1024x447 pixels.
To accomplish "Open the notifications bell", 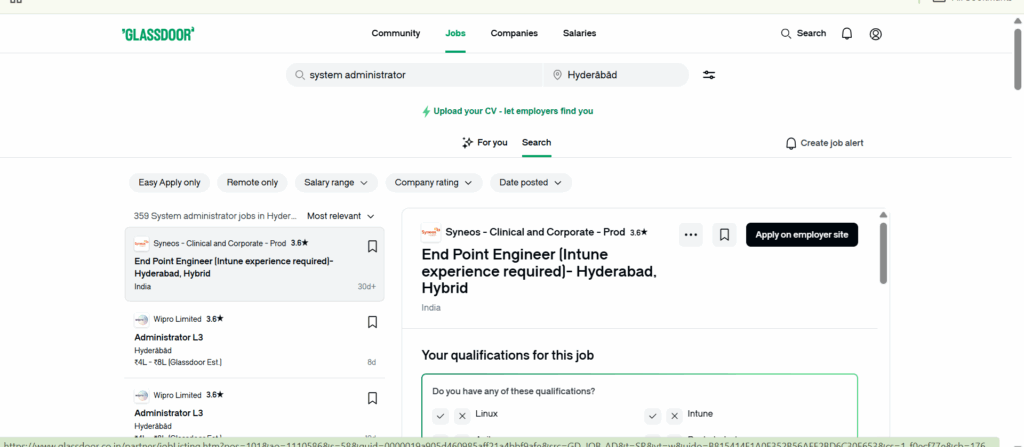I will pyautogui.click(x=846, y=34).
